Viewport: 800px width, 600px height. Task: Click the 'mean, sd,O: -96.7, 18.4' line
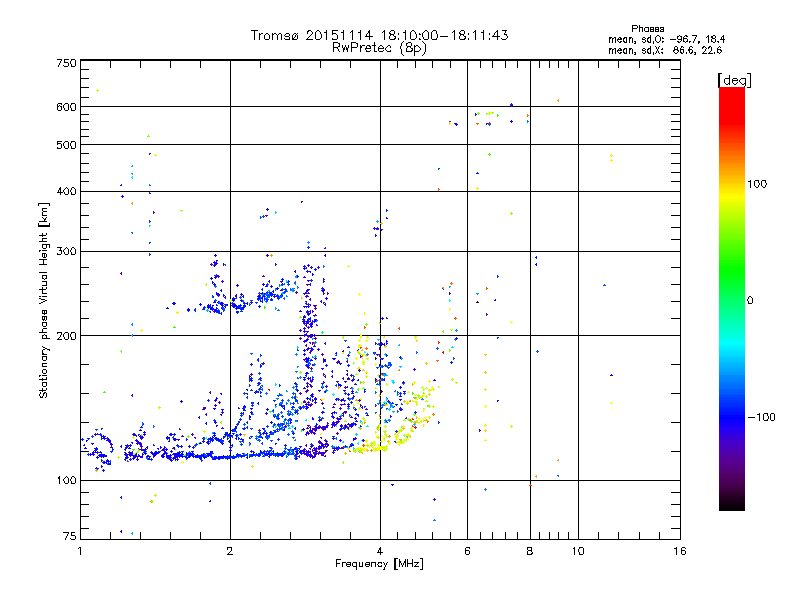point(666,40)
